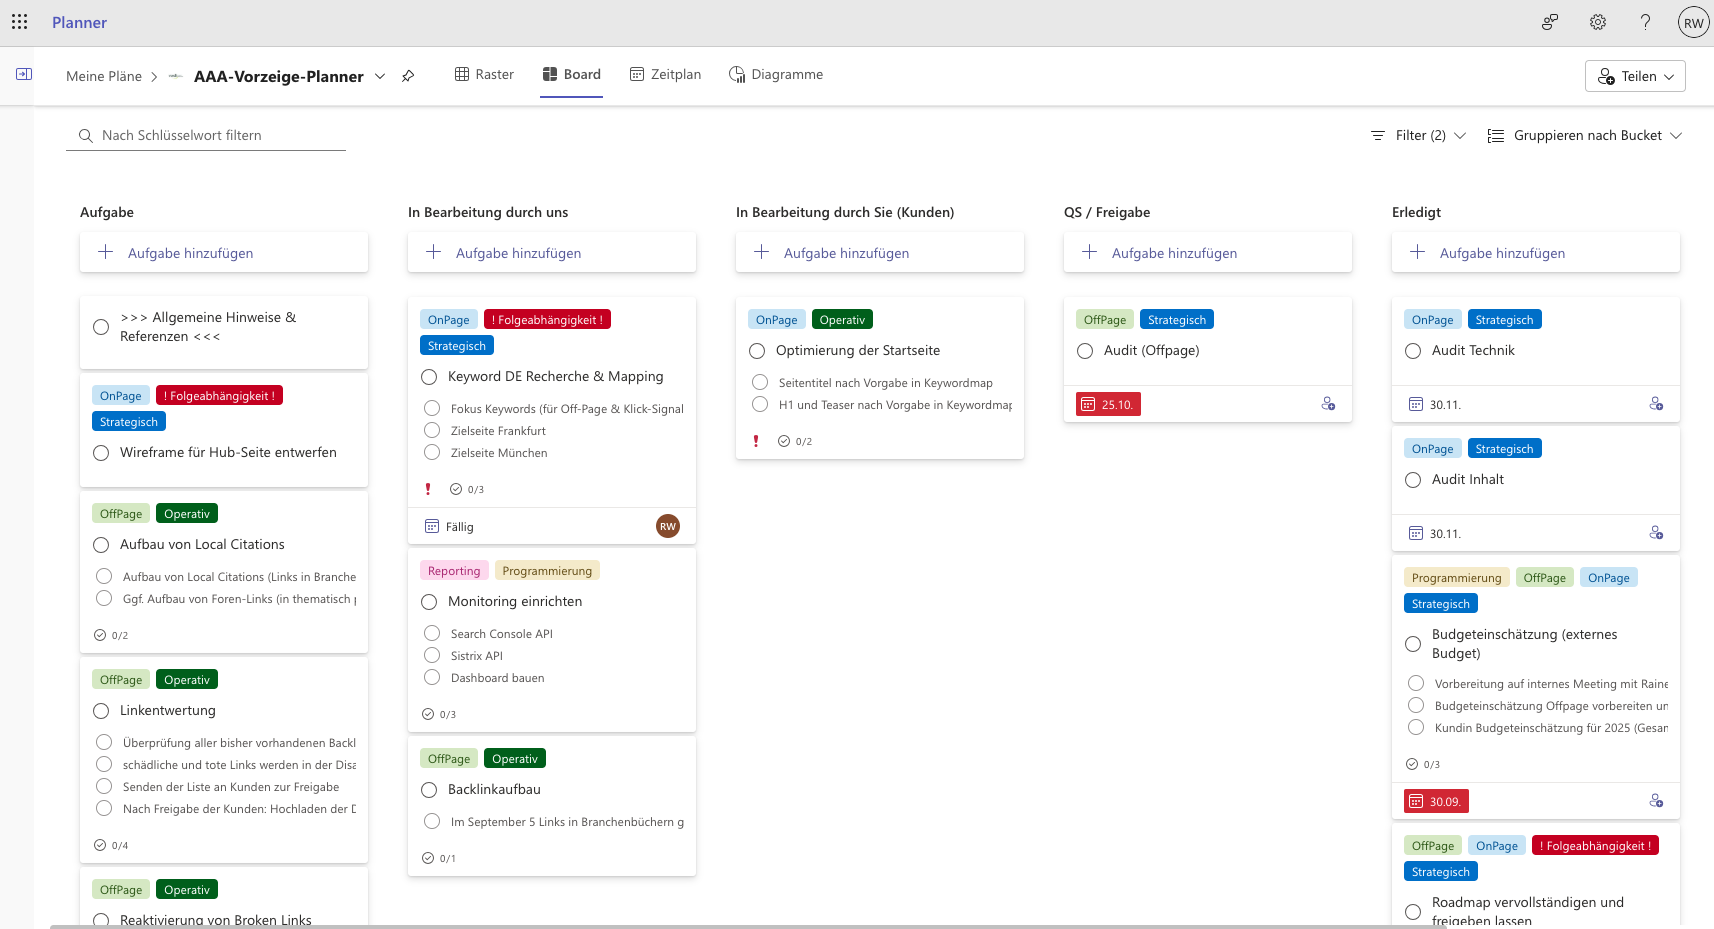Click Programmierung label on Monitoring einrichten card
The height and width of the screenshot is (929, 1714).
[x=547, y=570]
